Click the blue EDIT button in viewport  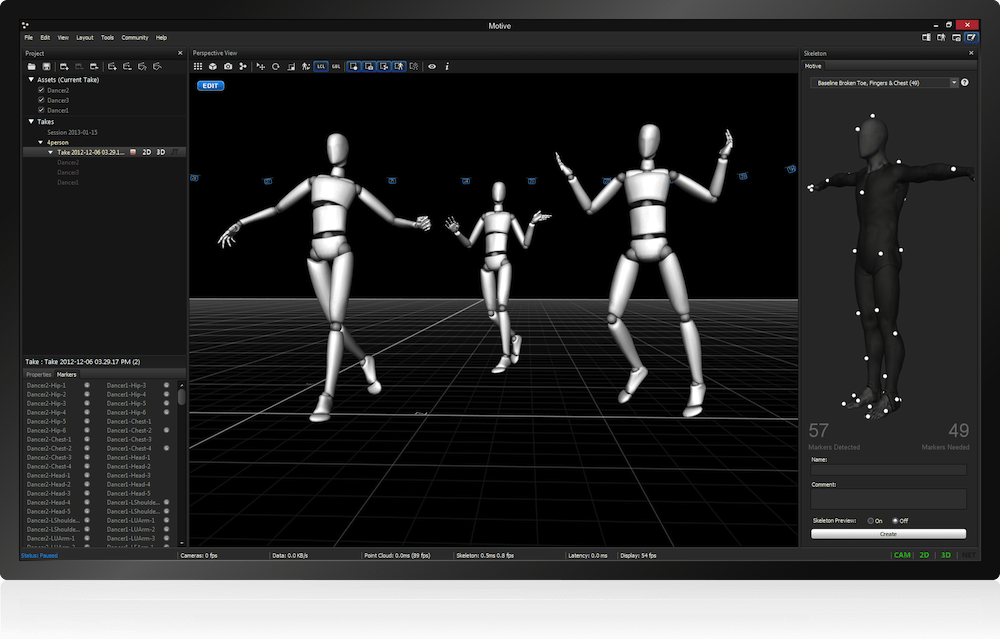tap(210, 86)
